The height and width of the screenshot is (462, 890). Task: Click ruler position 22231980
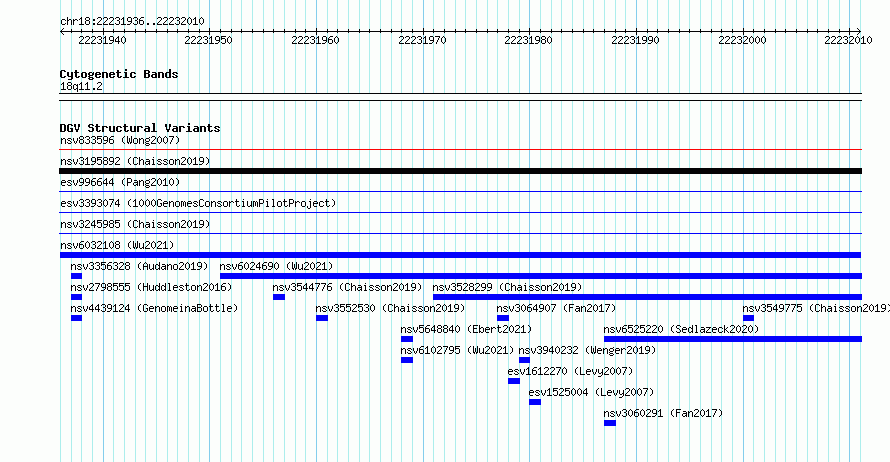[528, 40]
